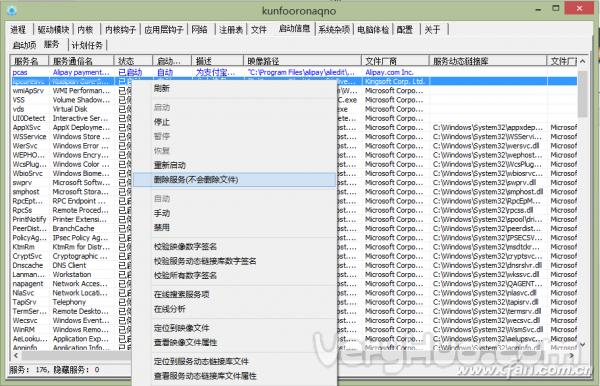Screen dimensions: 600x386
Task: Select the 启动信息 tab
Action: tap(294, 28)
